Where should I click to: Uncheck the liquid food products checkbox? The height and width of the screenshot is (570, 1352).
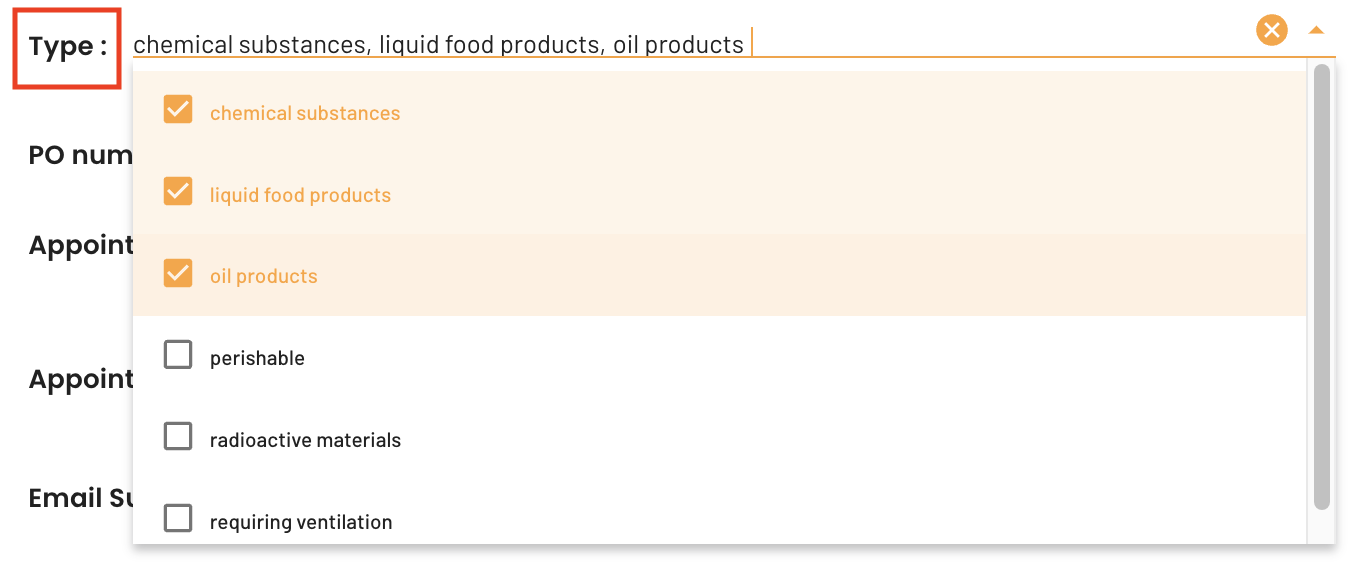click(x=178, y=191)
